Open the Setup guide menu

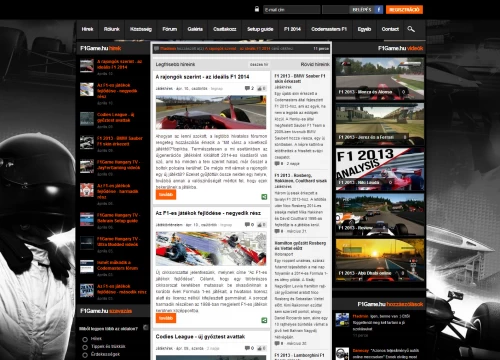coord(260,29)
